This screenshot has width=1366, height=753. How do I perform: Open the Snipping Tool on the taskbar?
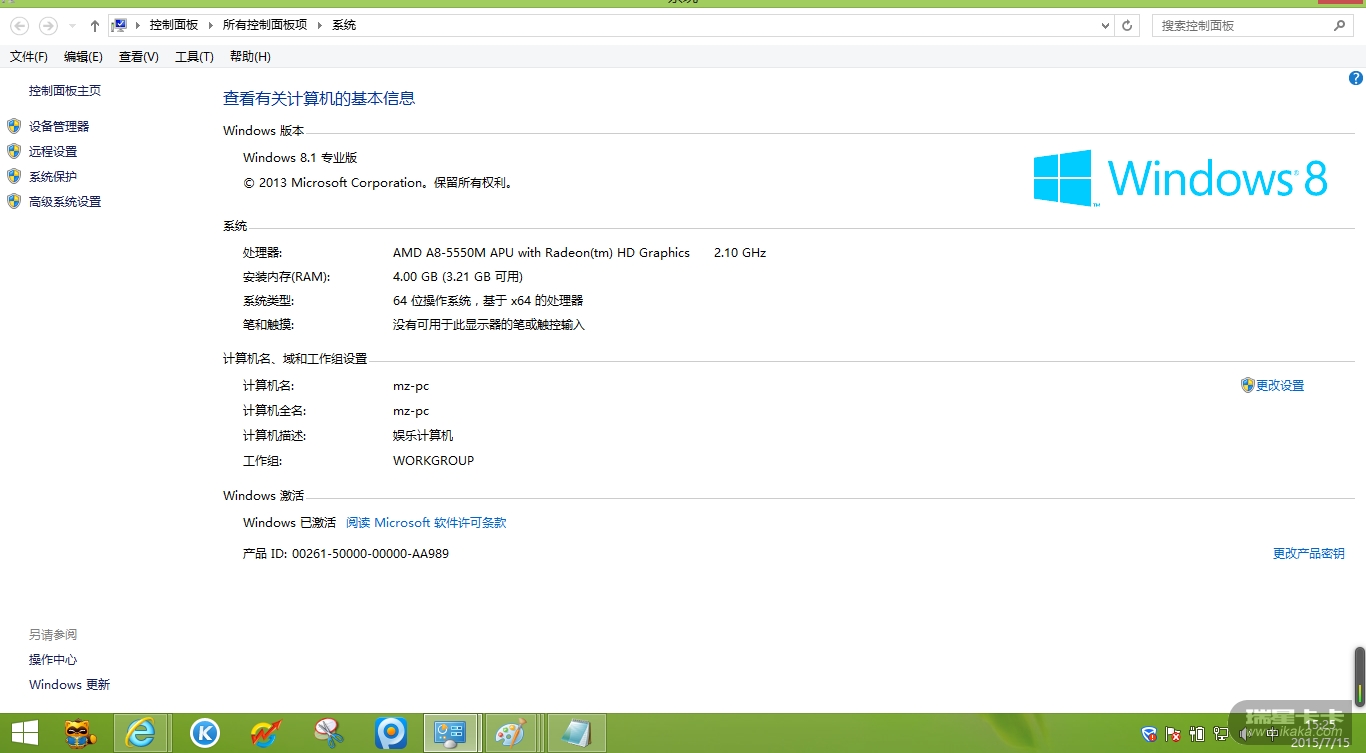pyautogui.click(x=329, y=733)
